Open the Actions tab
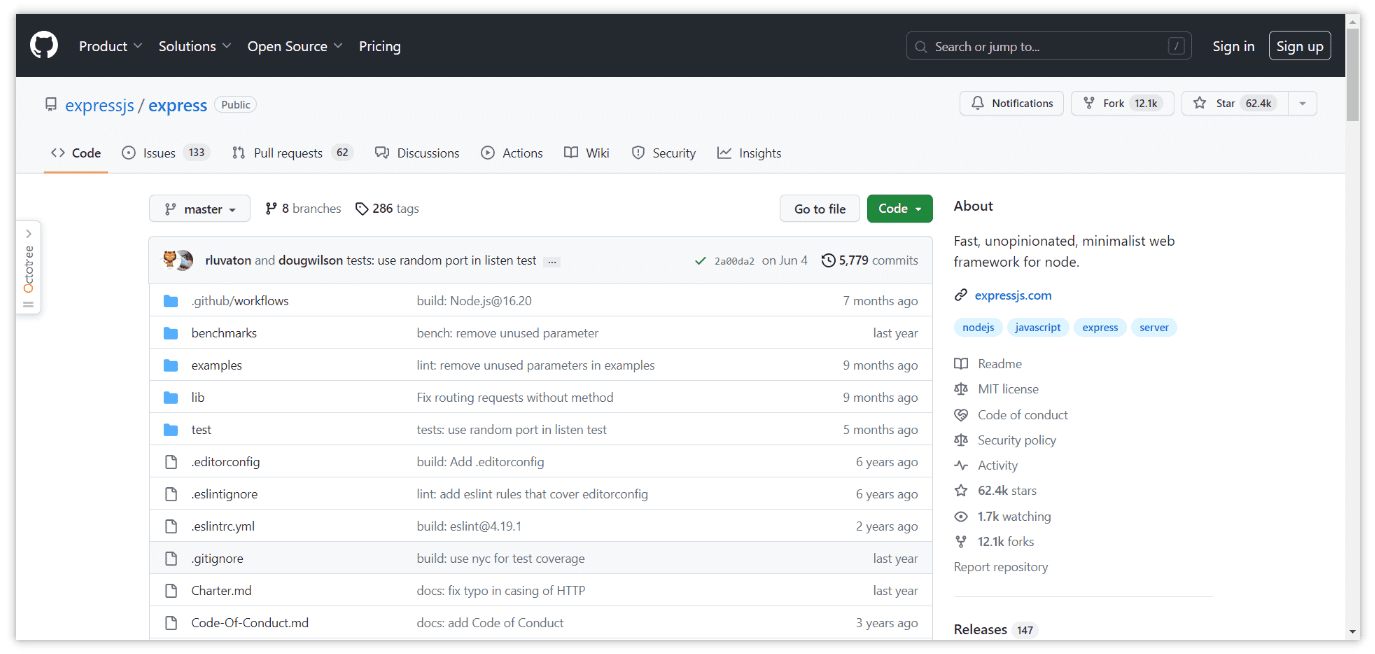The height and width of the screenshot is (654, 1375). click(512, 153)
